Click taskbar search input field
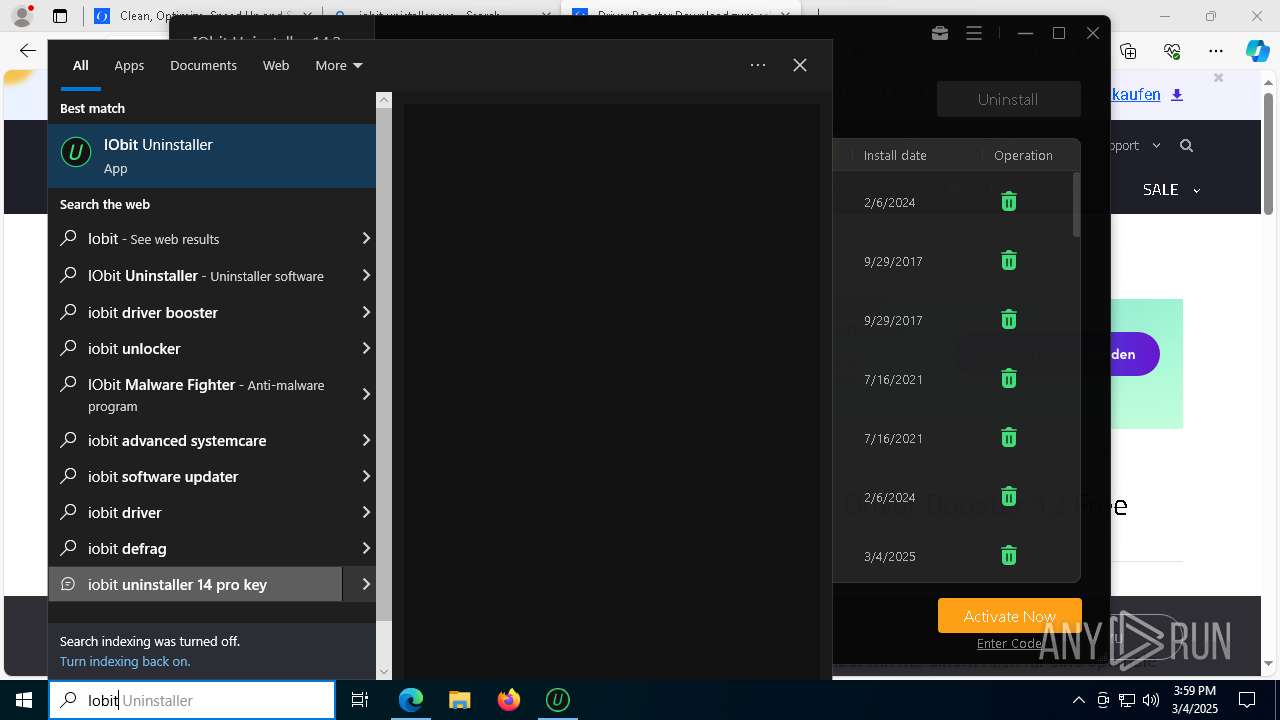Viewport: 1280px width, 720px height. pyautogui.click(x=192, y=700)
